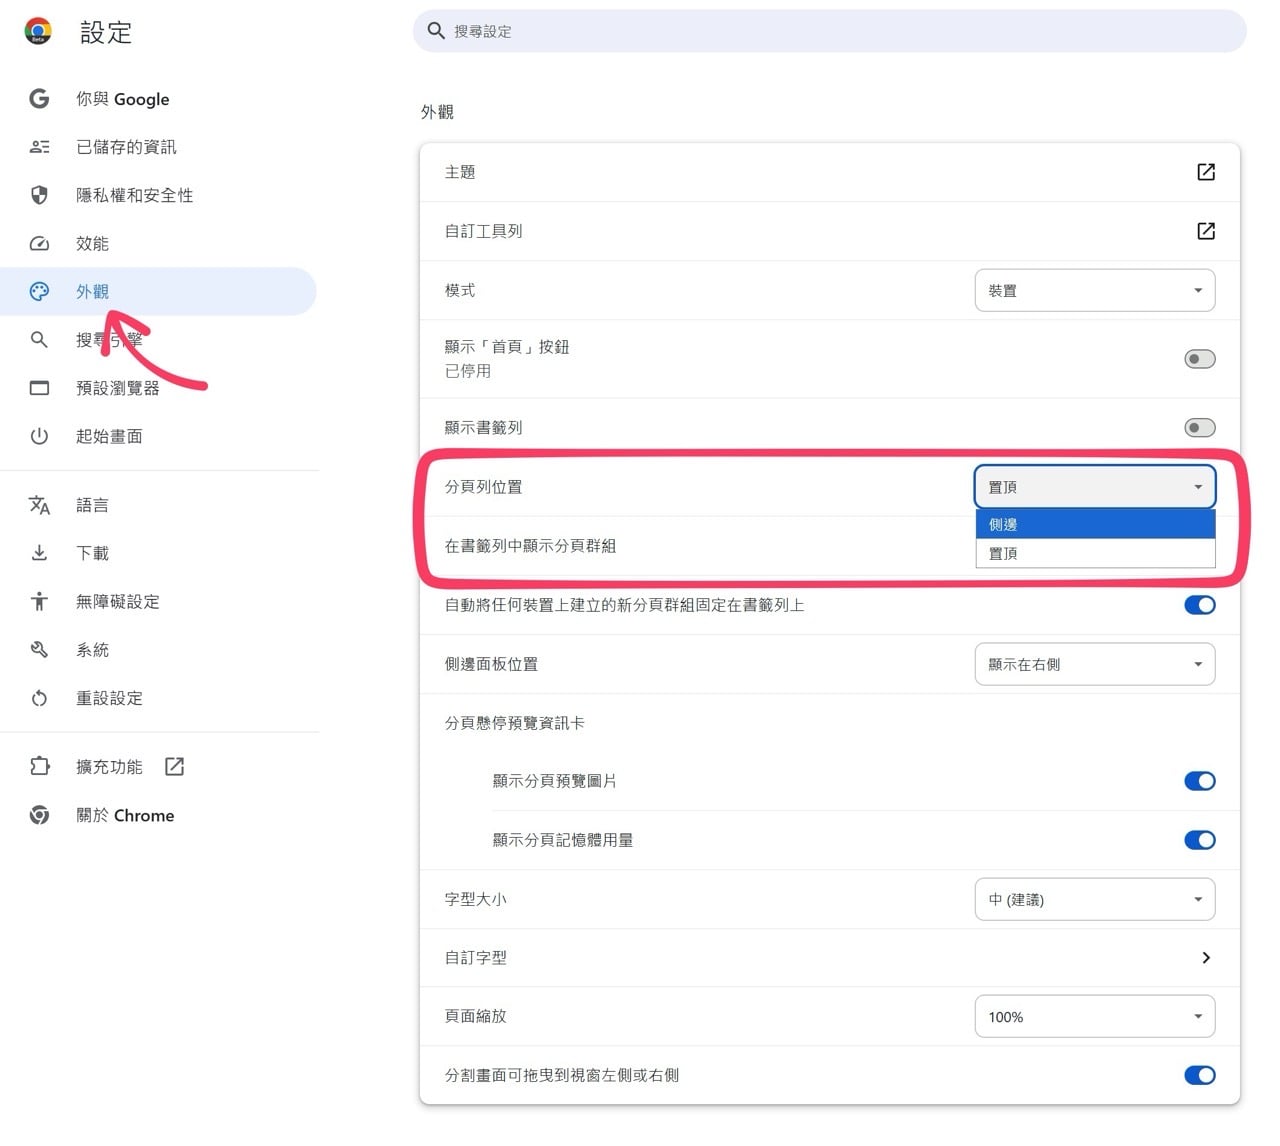Click the magnifier icon in the search bar
Screen dimensions: 1280x1146
[x=436, y=31]
